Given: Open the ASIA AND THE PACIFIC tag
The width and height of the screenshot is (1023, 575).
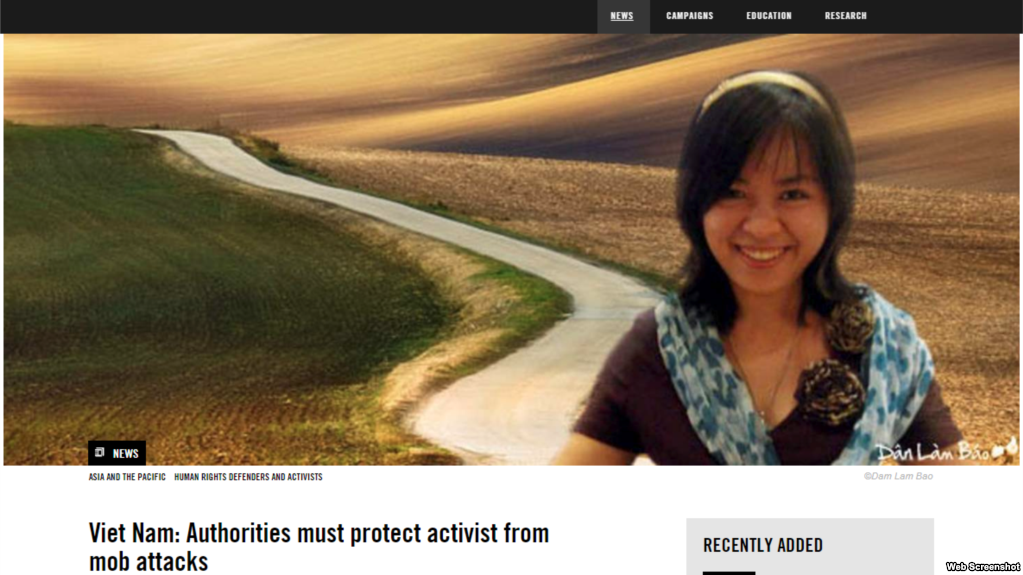Looking at the screenshot, I should pos(127,477).
